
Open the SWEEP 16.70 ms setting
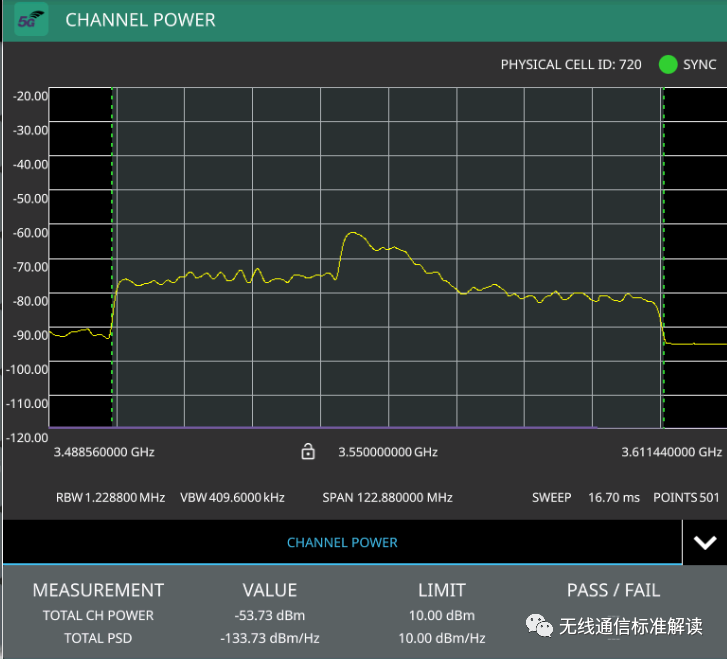tap(585, 497)
